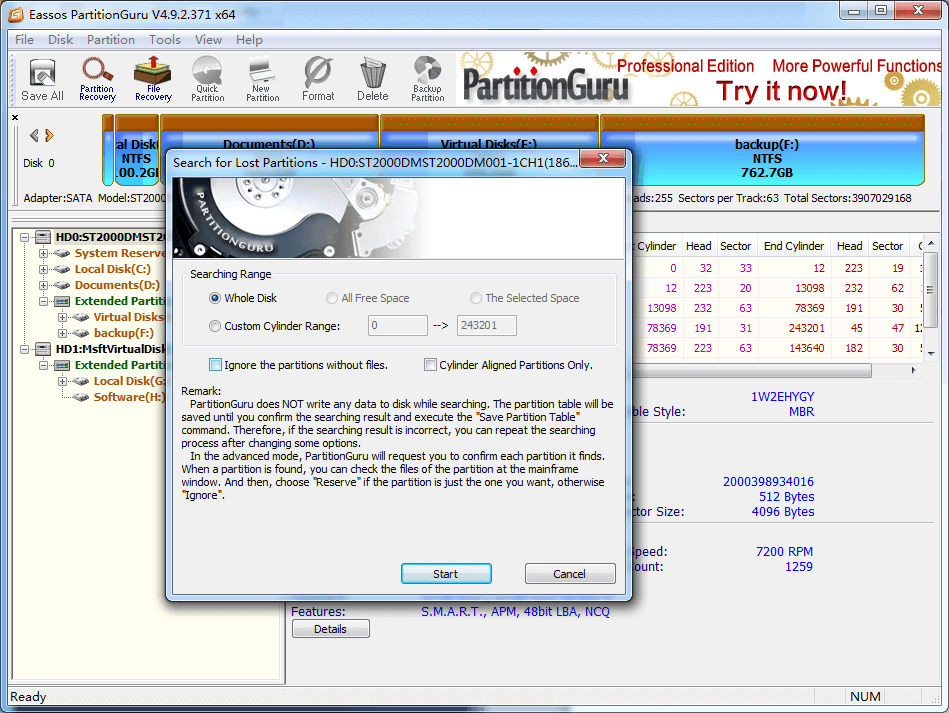
Task: Click the horizontal scrollbar right arrow
Action: (914, 370)
